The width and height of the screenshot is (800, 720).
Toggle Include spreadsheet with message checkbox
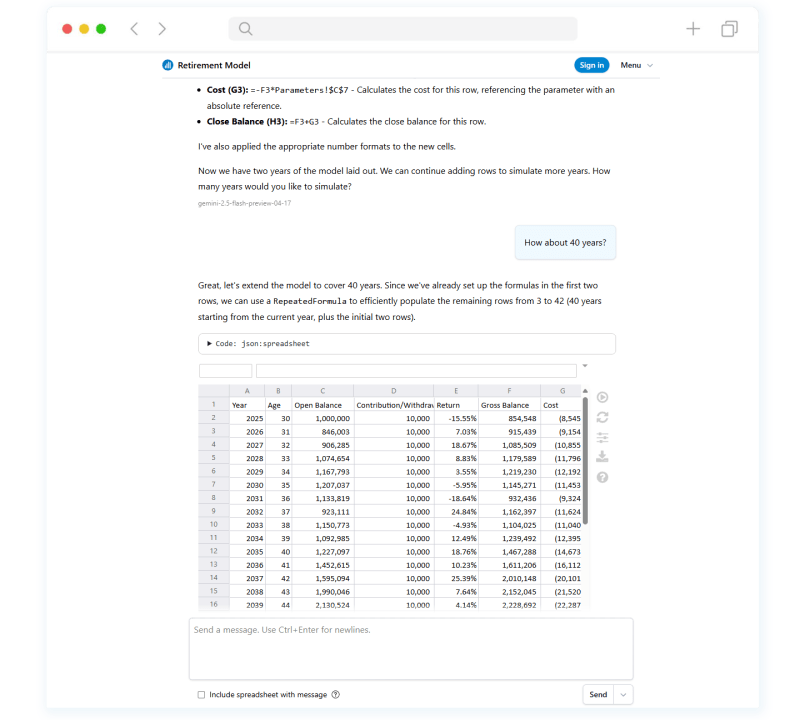coord(201,694)
